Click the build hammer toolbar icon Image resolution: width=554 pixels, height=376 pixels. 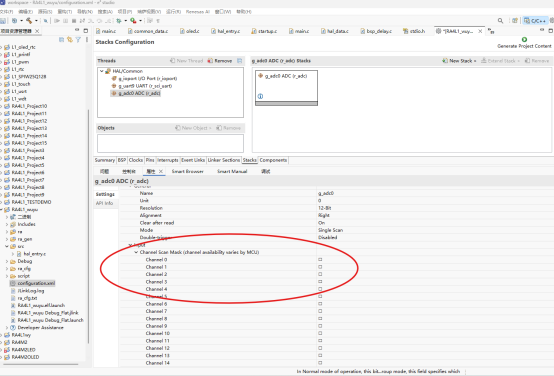(x=29, y=21)
